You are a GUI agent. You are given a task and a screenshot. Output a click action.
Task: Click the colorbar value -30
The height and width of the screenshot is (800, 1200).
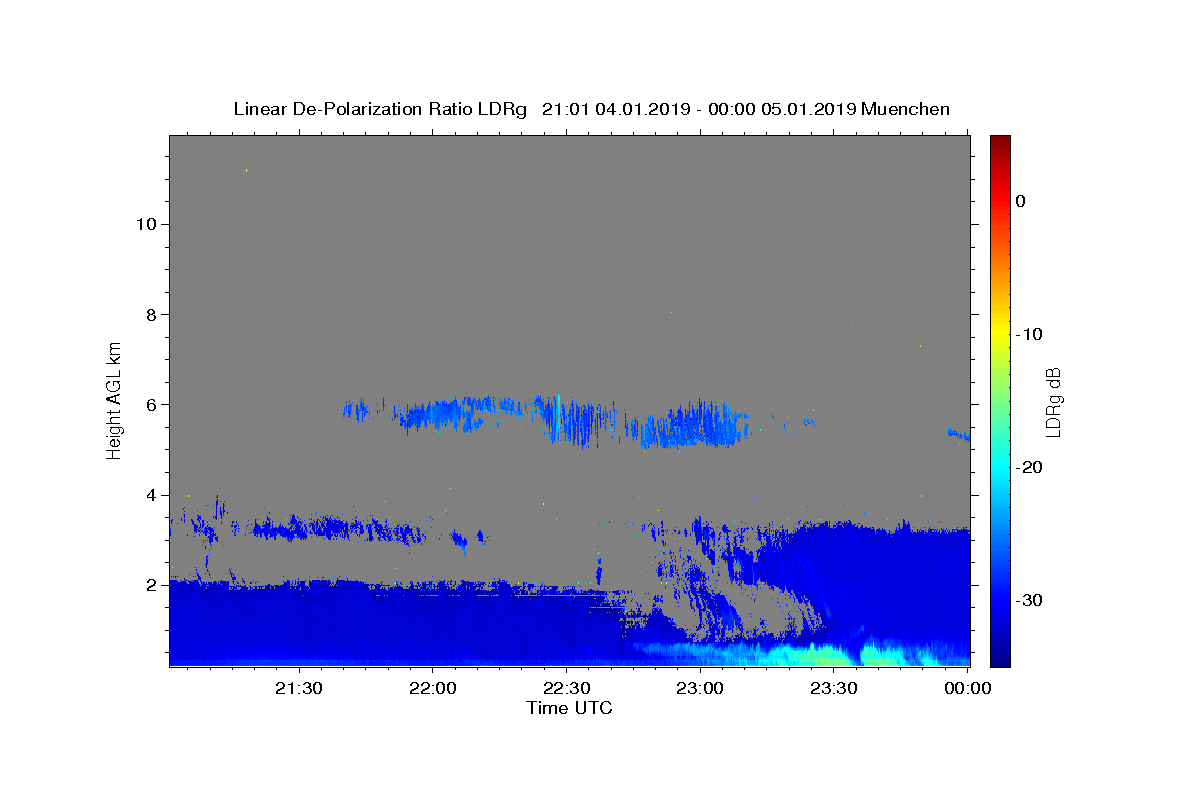(x=1029, y=600)
